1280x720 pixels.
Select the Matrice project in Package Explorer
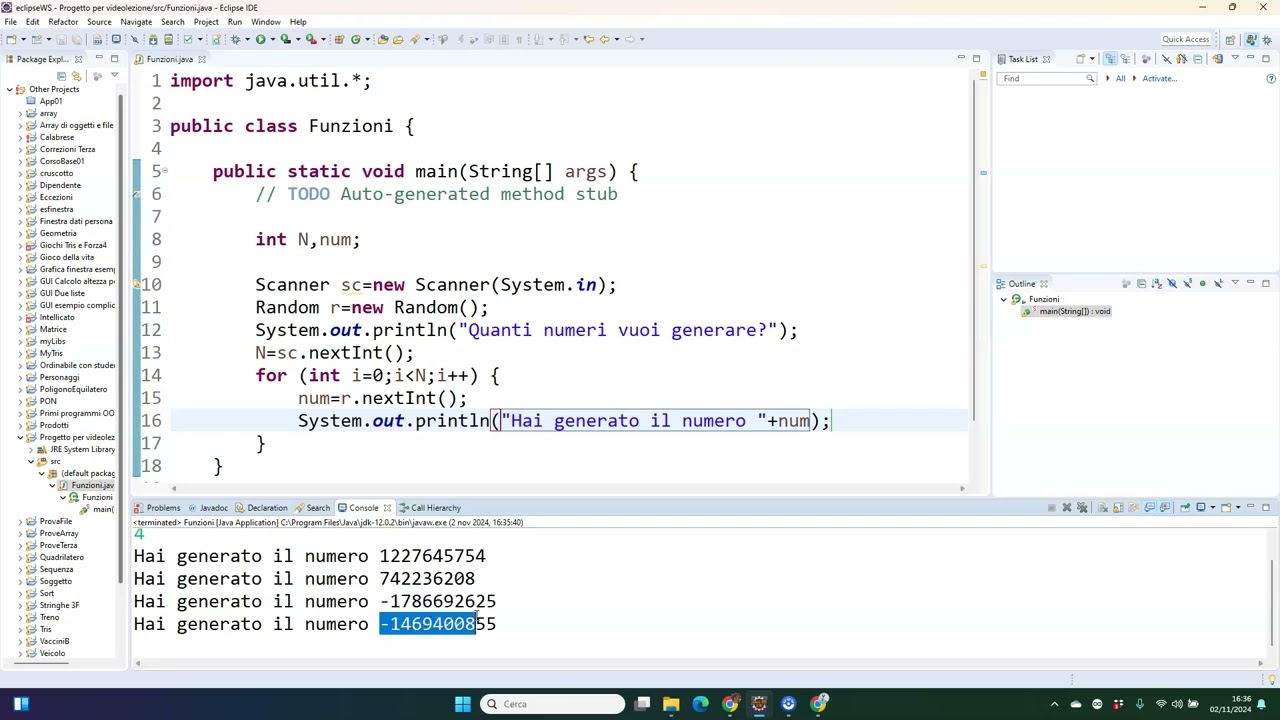tap(53, 329)
